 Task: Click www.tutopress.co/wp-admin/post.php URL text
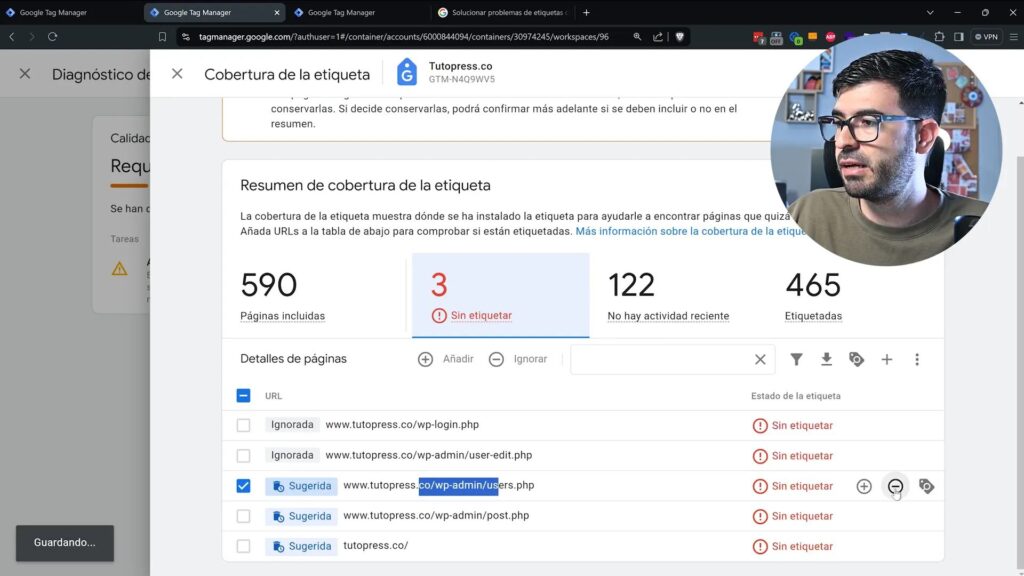point(436,515)
